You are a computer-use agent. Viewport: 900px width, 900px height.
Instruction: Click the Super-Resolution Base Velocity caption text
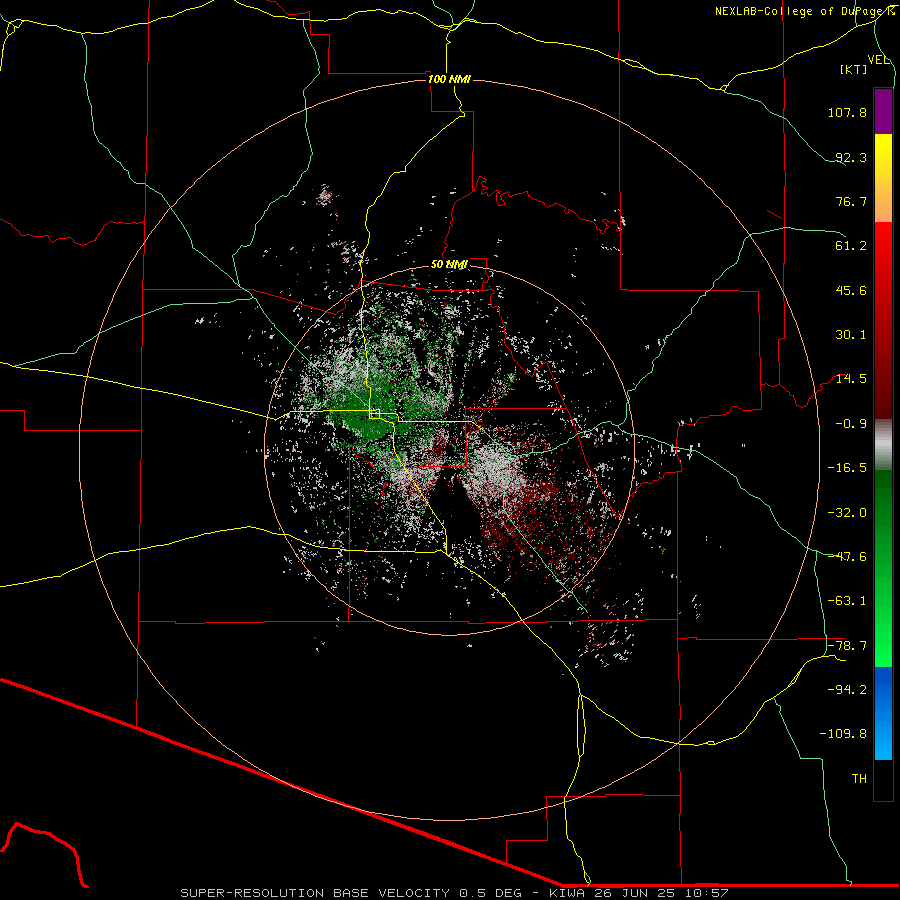point(453,893)
